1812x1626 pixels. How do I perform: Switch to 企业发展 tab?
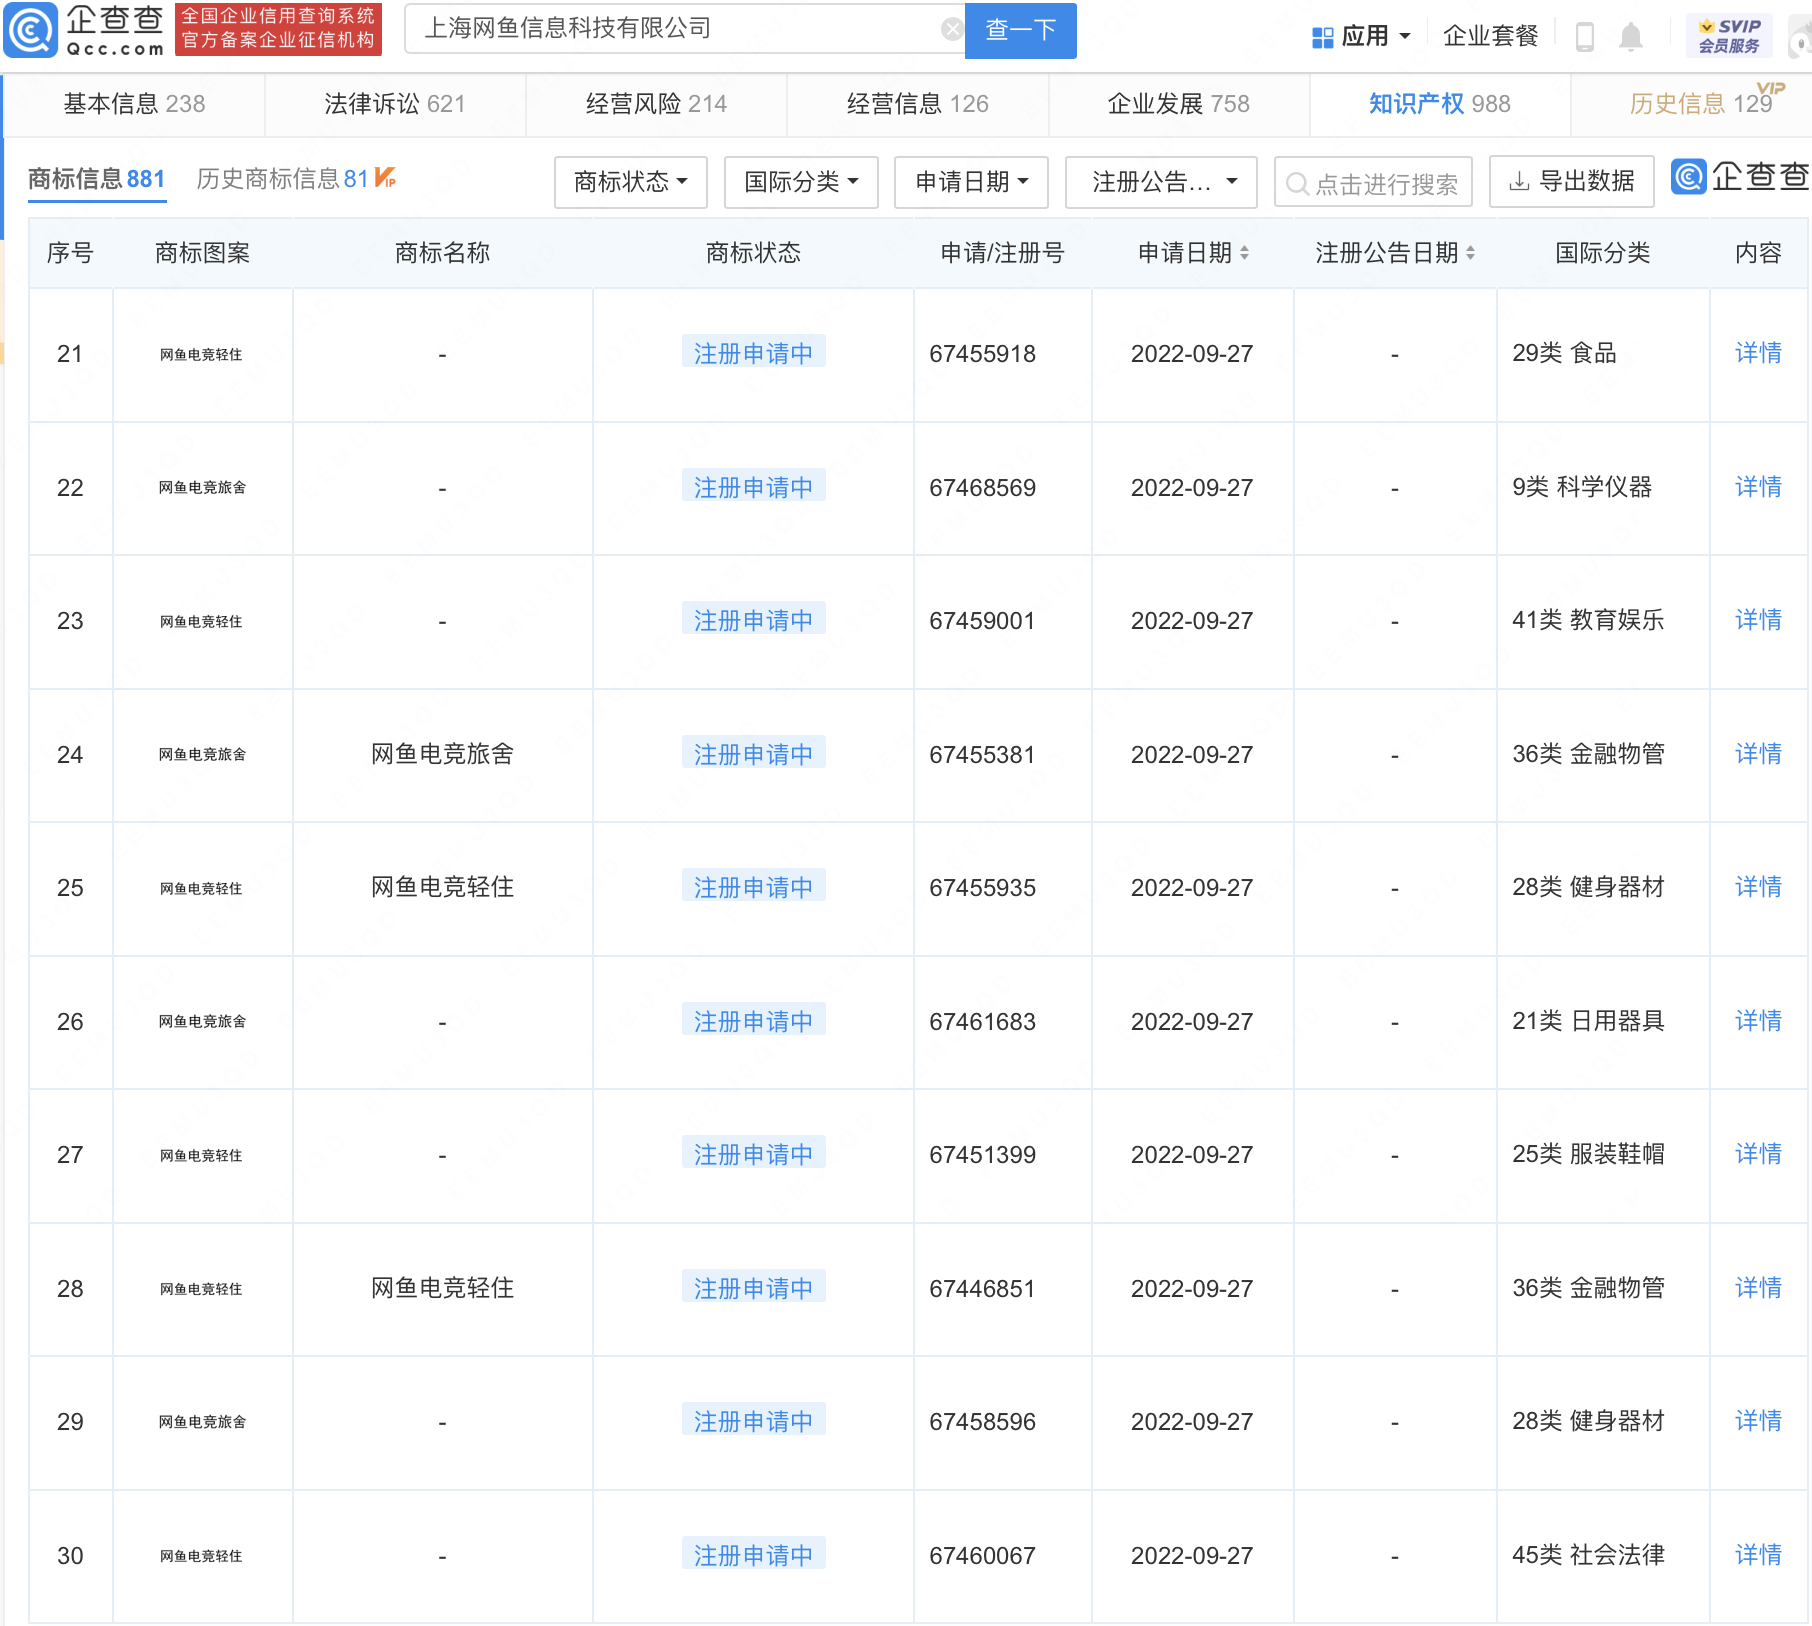1178,104
